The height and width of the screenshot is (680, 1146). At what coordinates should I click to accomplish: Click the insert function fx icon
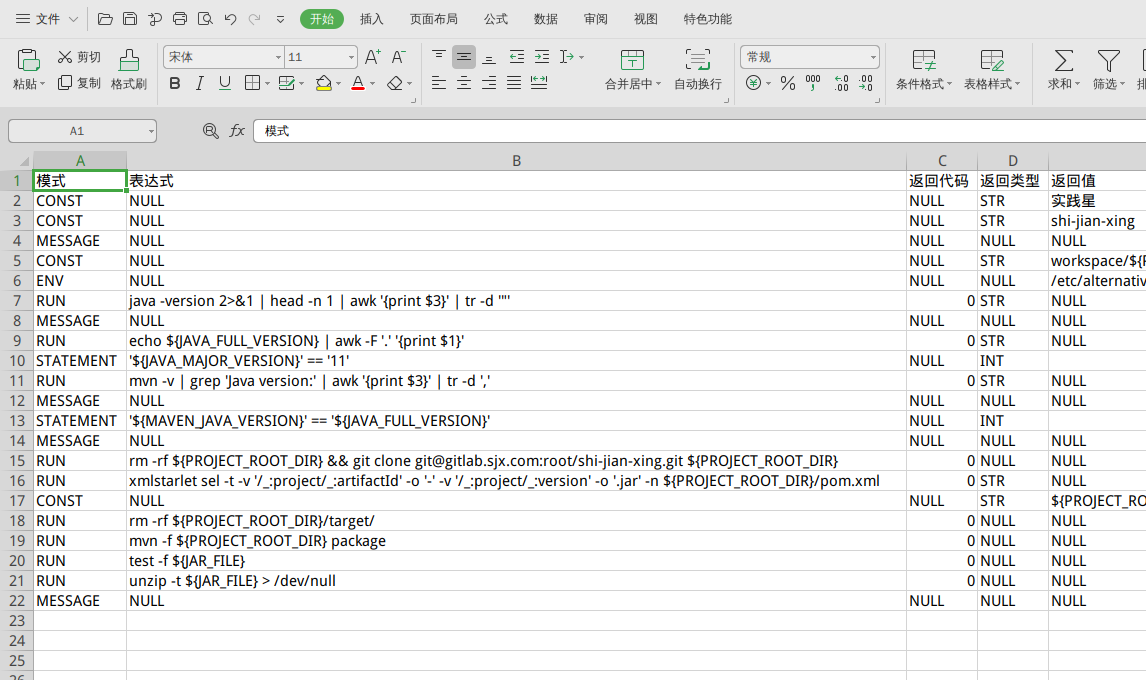pos(237,131)
